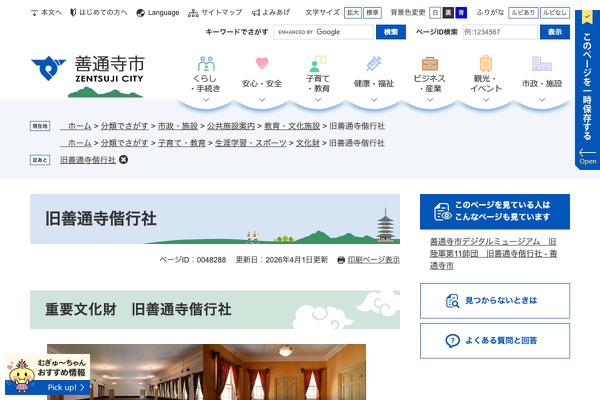Open 安心・安全 menu

coord(262,73)
